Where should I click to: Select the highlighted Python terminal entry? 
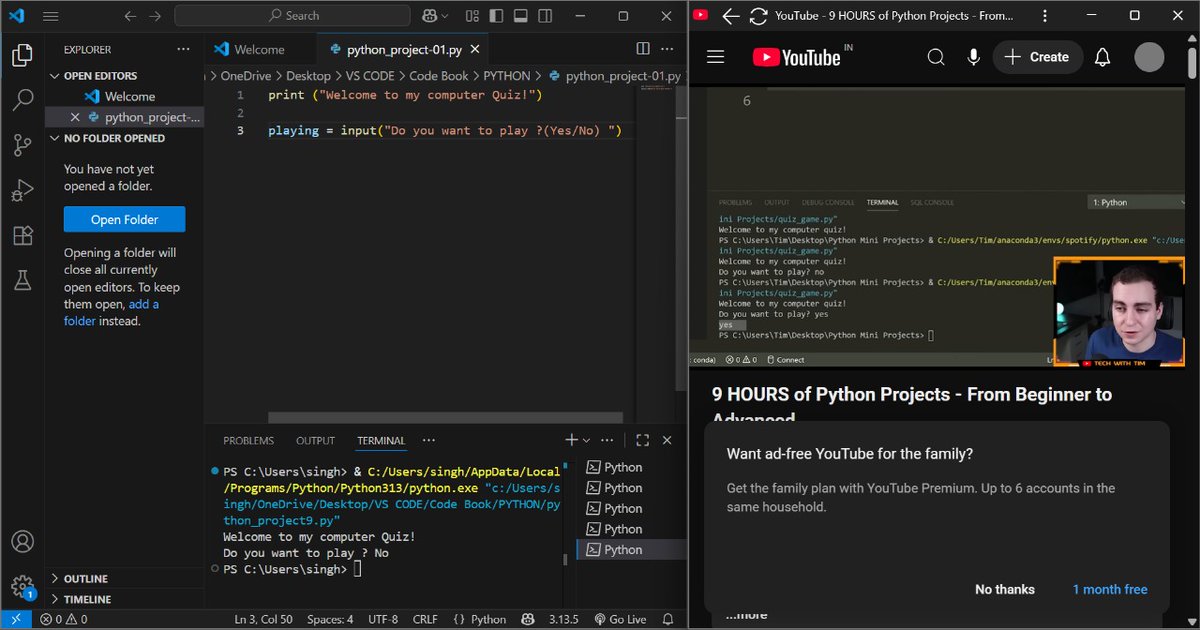(632, 549)
